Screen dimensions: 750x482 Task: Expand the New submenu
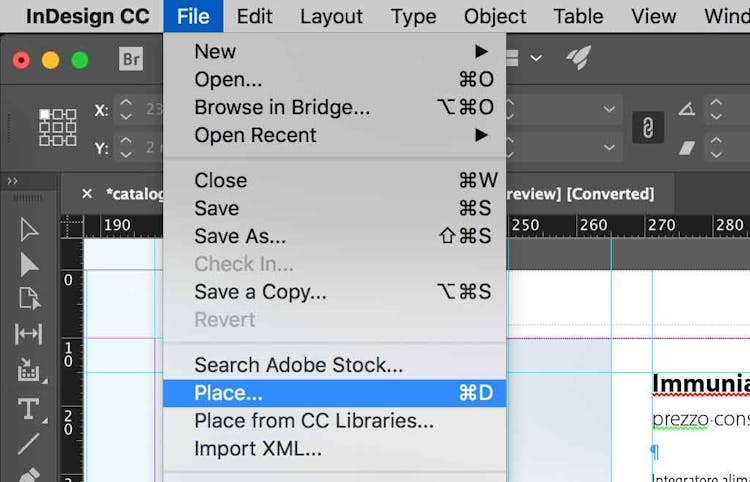click(x=482, y=51)
